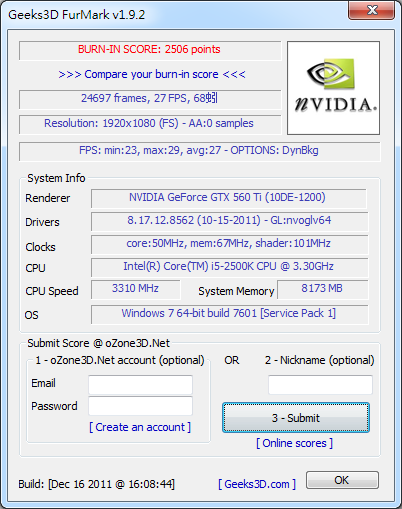402x509 pixels.
Task: Click the Geeks3D FurMark v1.9.2 title bar text
Action: click(77, 15)
